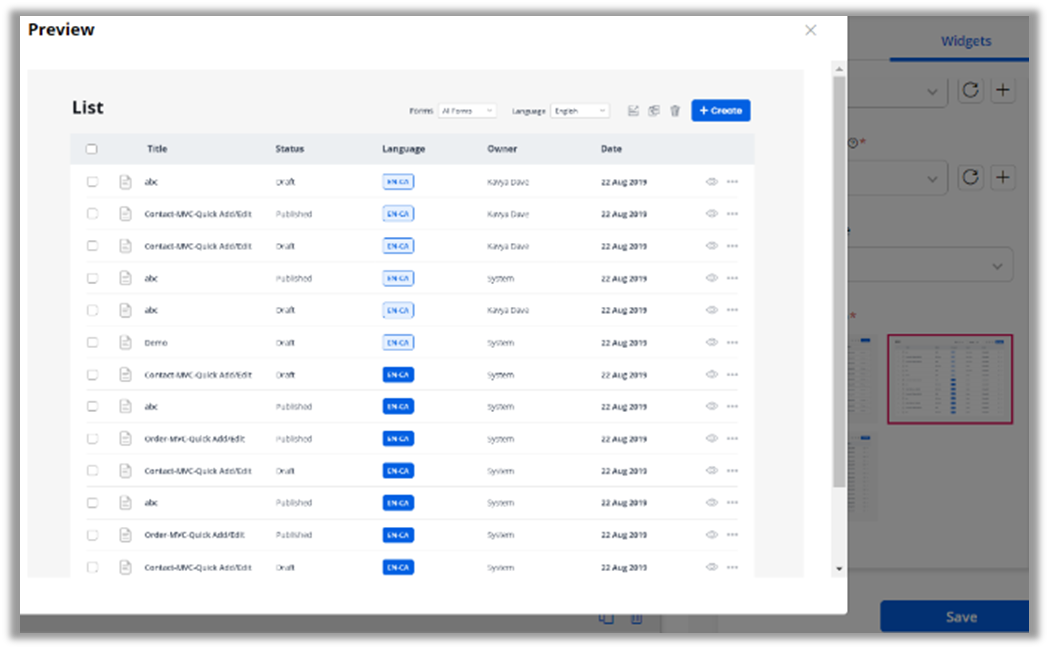Image resolution: width=1049 pixels, height=649 pixels.
Task: Click the eye preview icon in Demo row
Action: (712, 342)
